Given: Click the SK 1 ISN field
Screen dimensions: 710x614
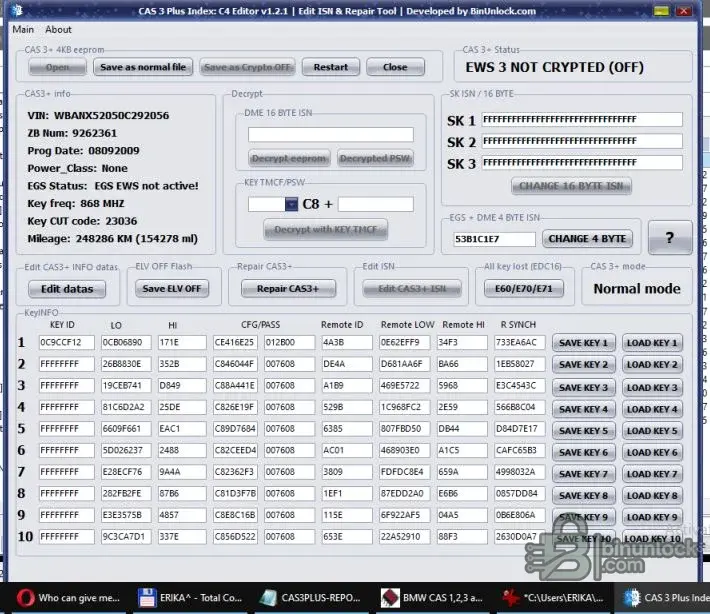Looking at the screenshot, I should pos(582,120).
